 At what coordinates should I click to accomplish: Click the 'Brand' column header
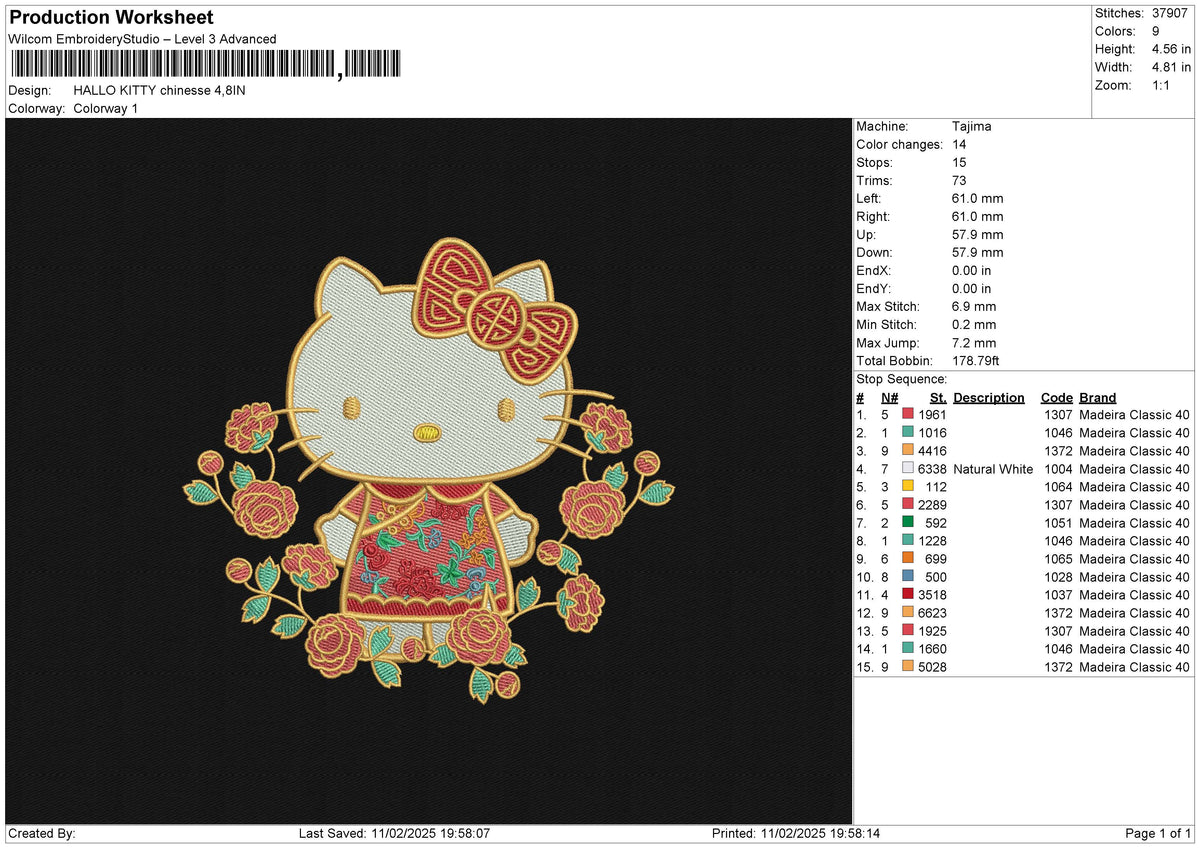tap(1098, 398)
